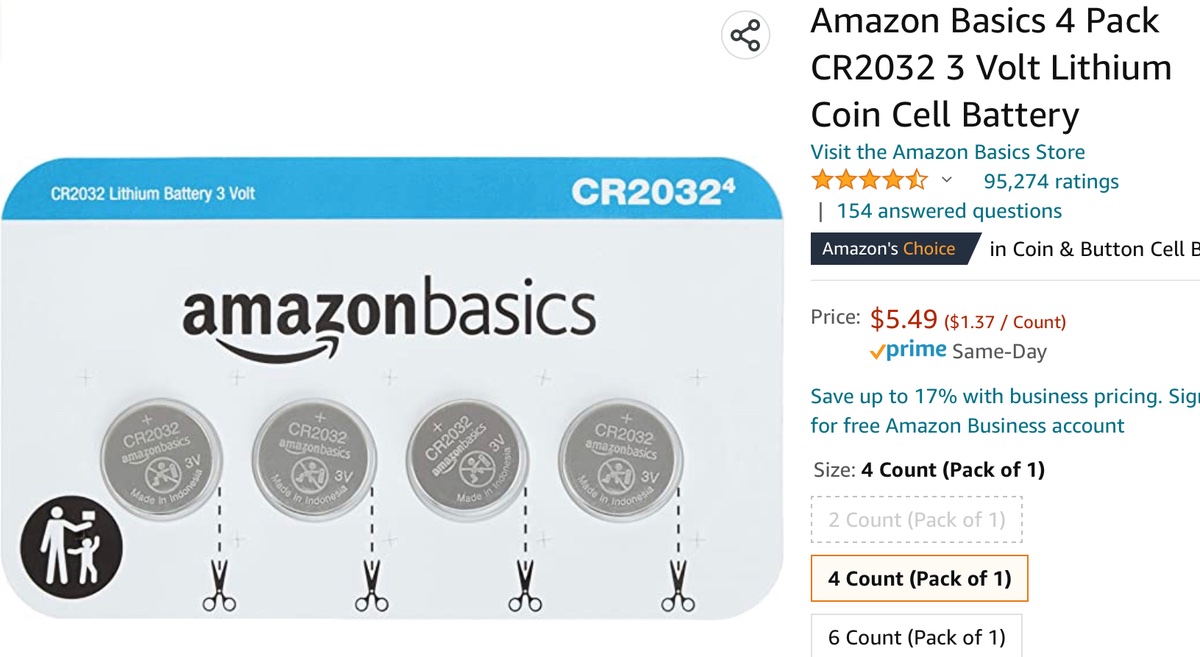Click the child safety warning icon
The width and height of the screenshot is (1200, 657).
(71, 548)
